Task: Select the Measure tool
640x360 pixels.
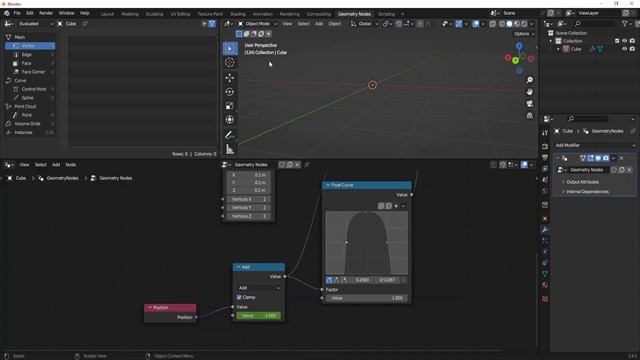Action: pos(230,149)
